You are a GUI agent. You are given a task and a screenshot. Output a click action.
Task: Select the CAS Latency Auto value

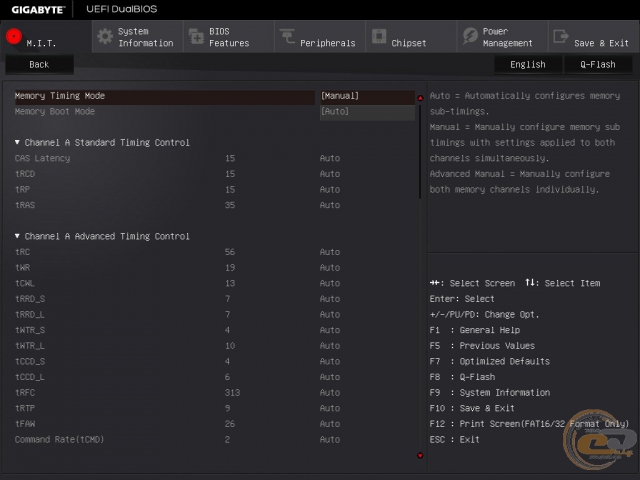pos(330,158)
